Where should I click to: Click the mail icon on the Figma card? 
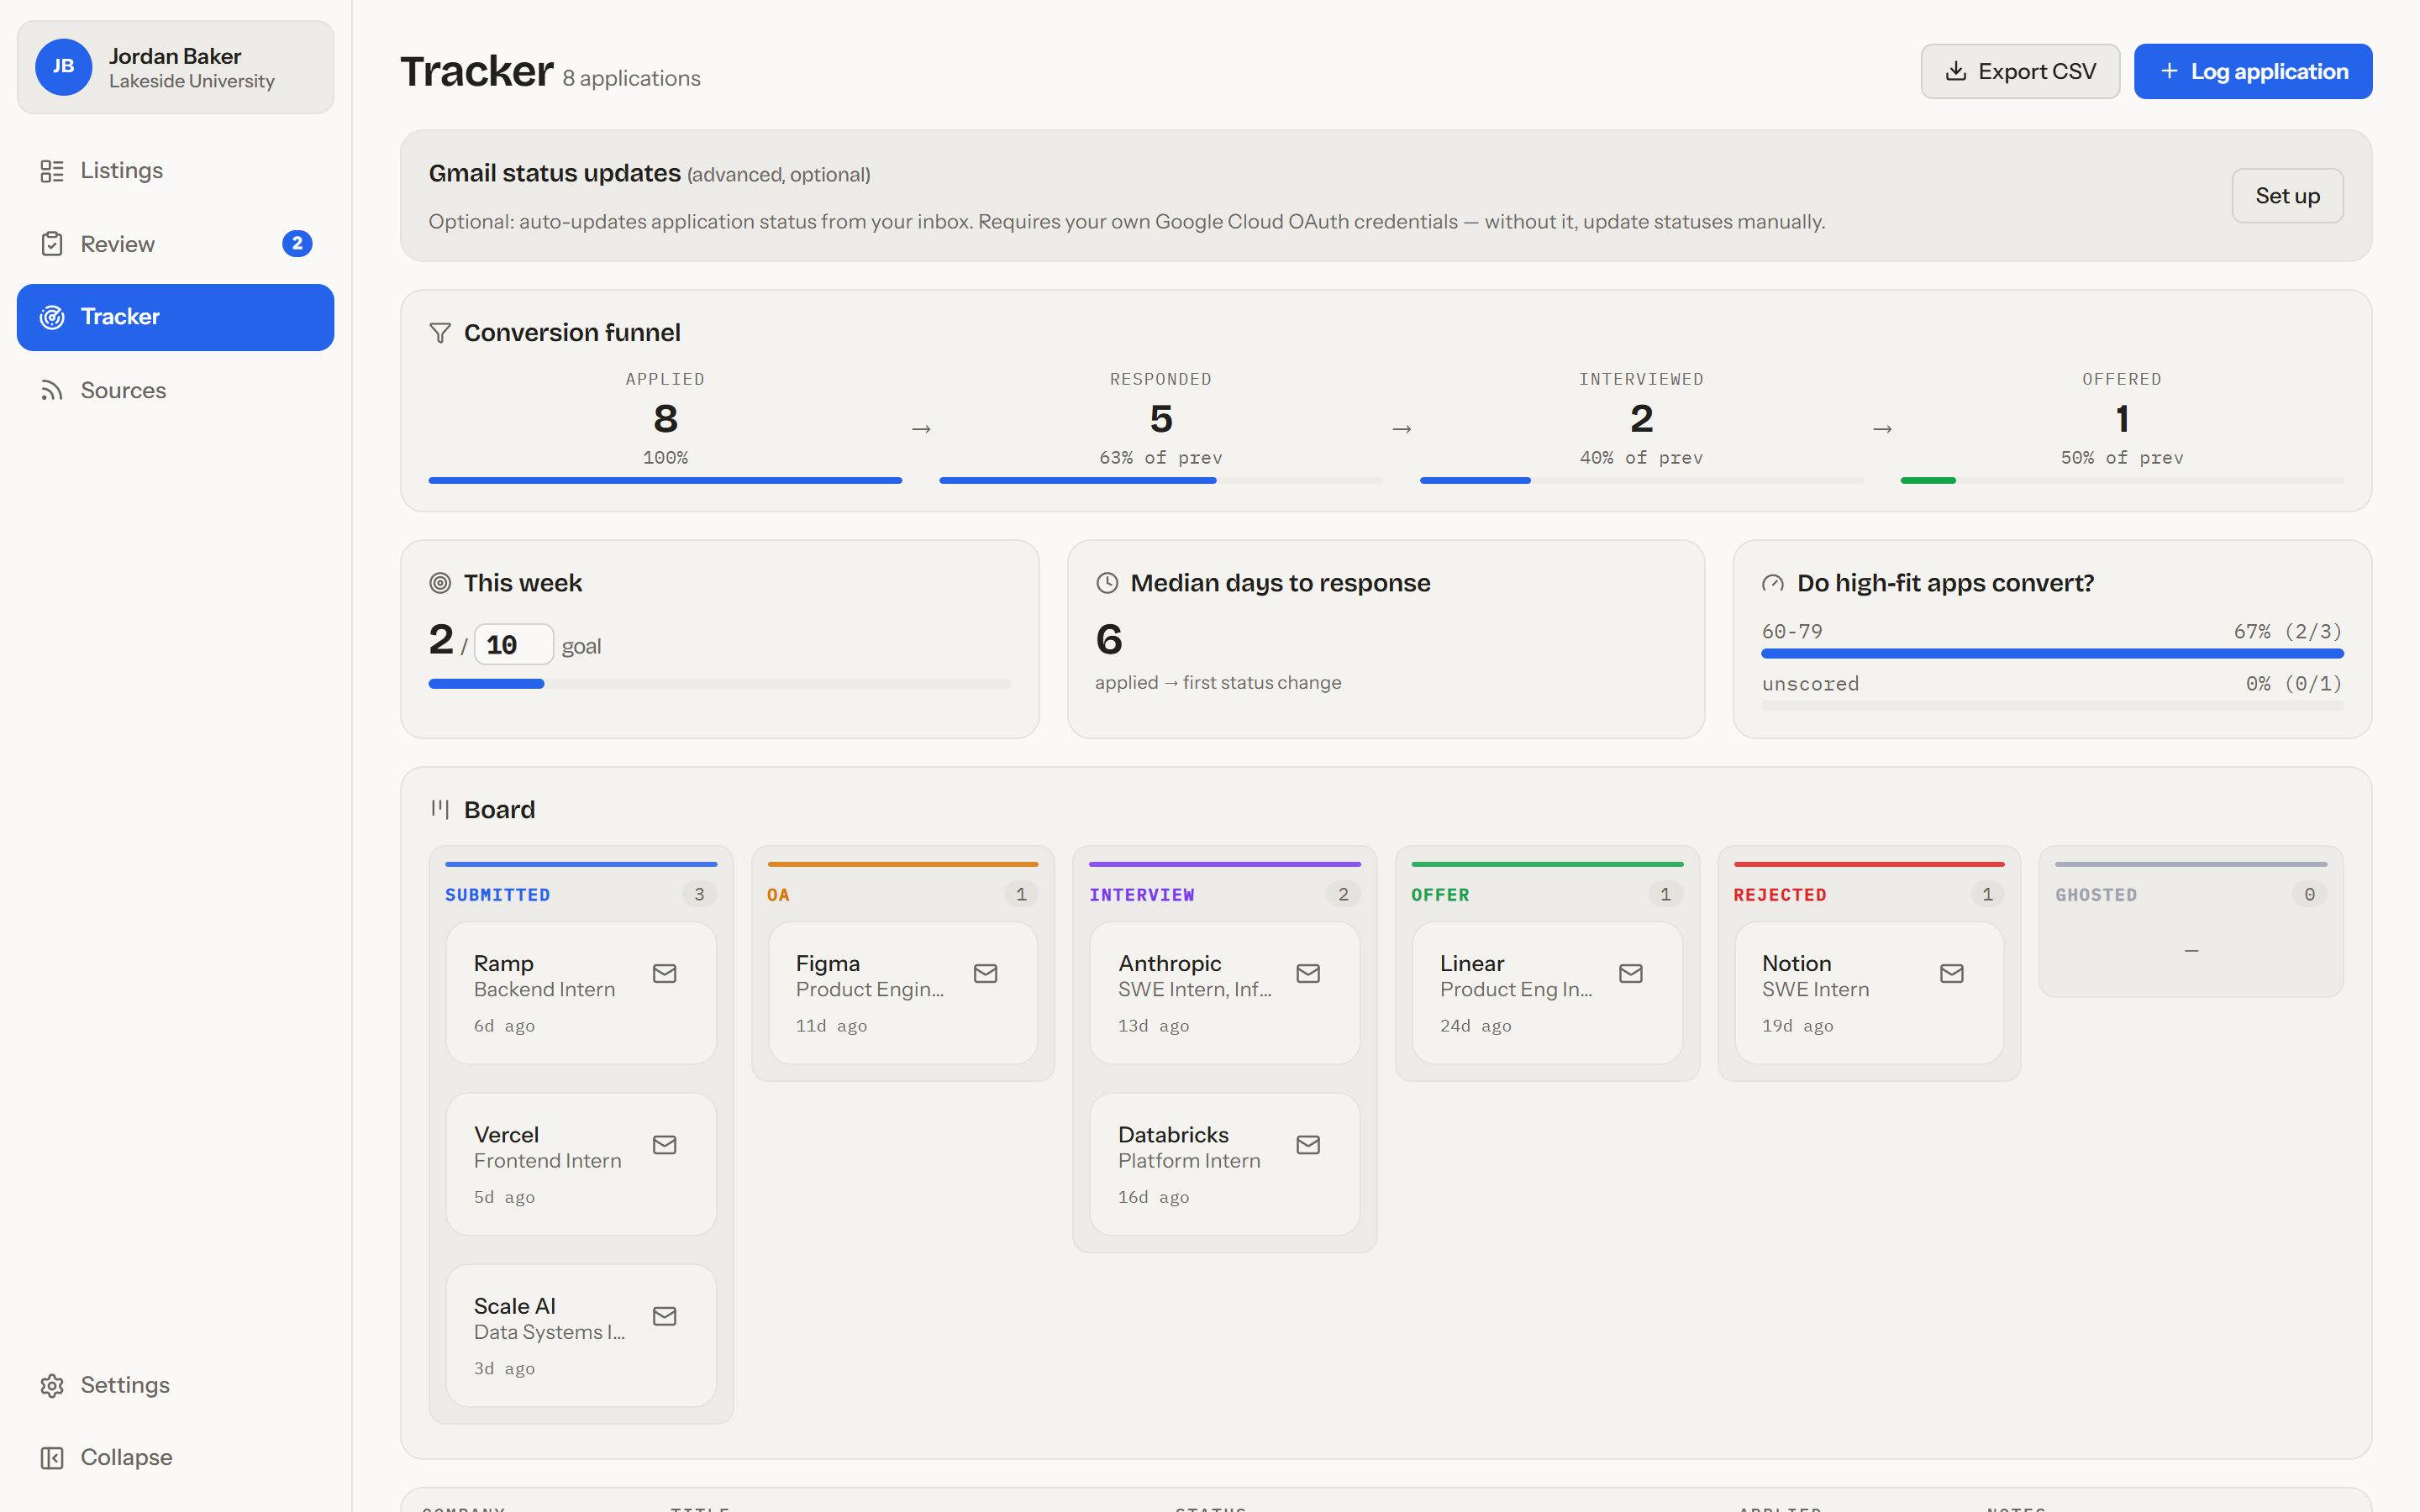(986, 973)
